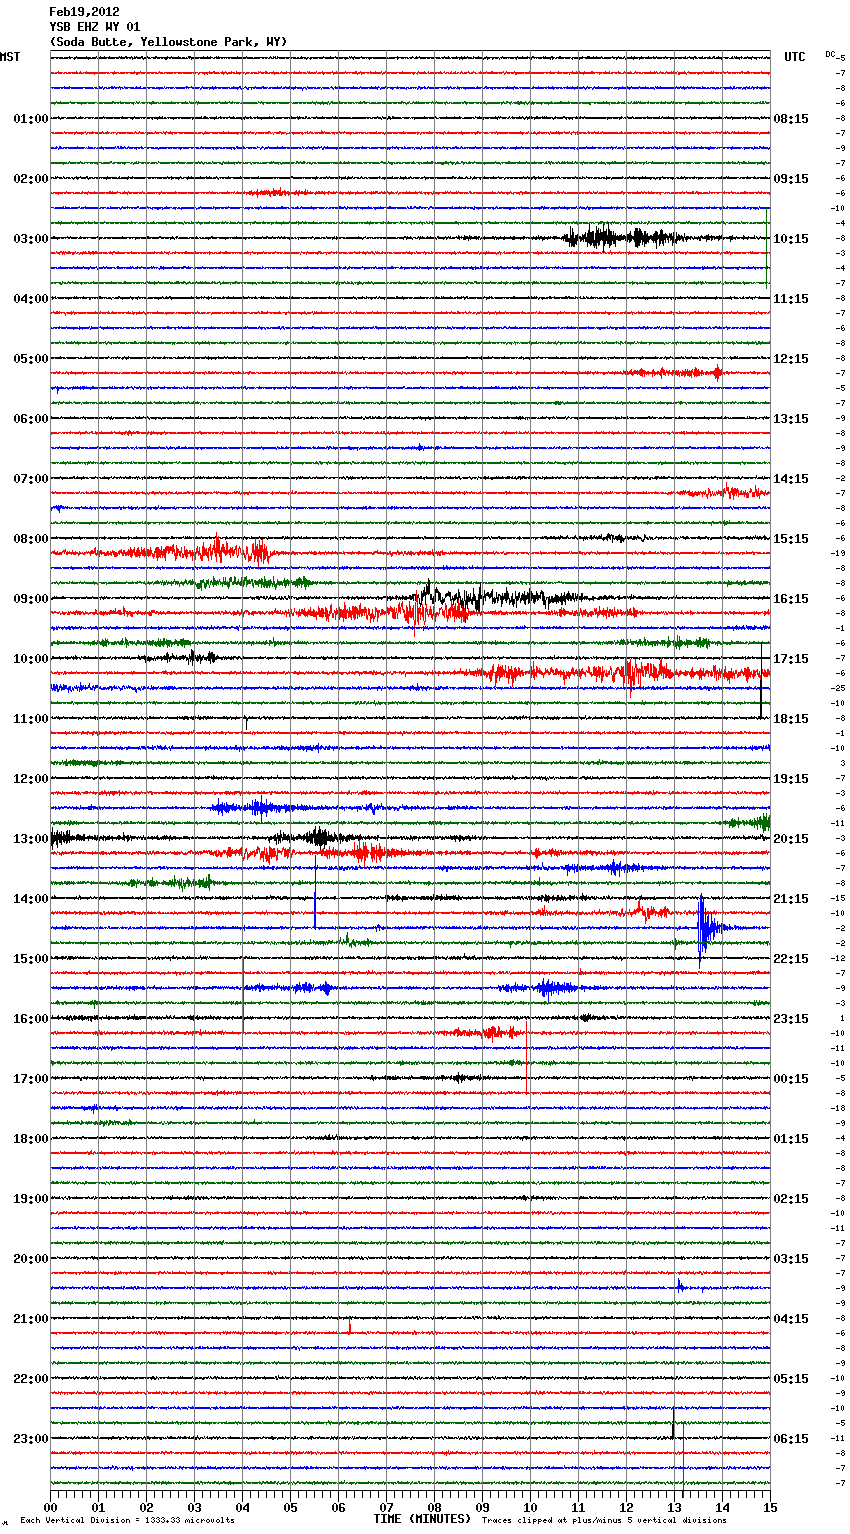Screen dimensions: 850x1534
Task: Select the '05:00' MST hour label
Action: pos(31,359)
